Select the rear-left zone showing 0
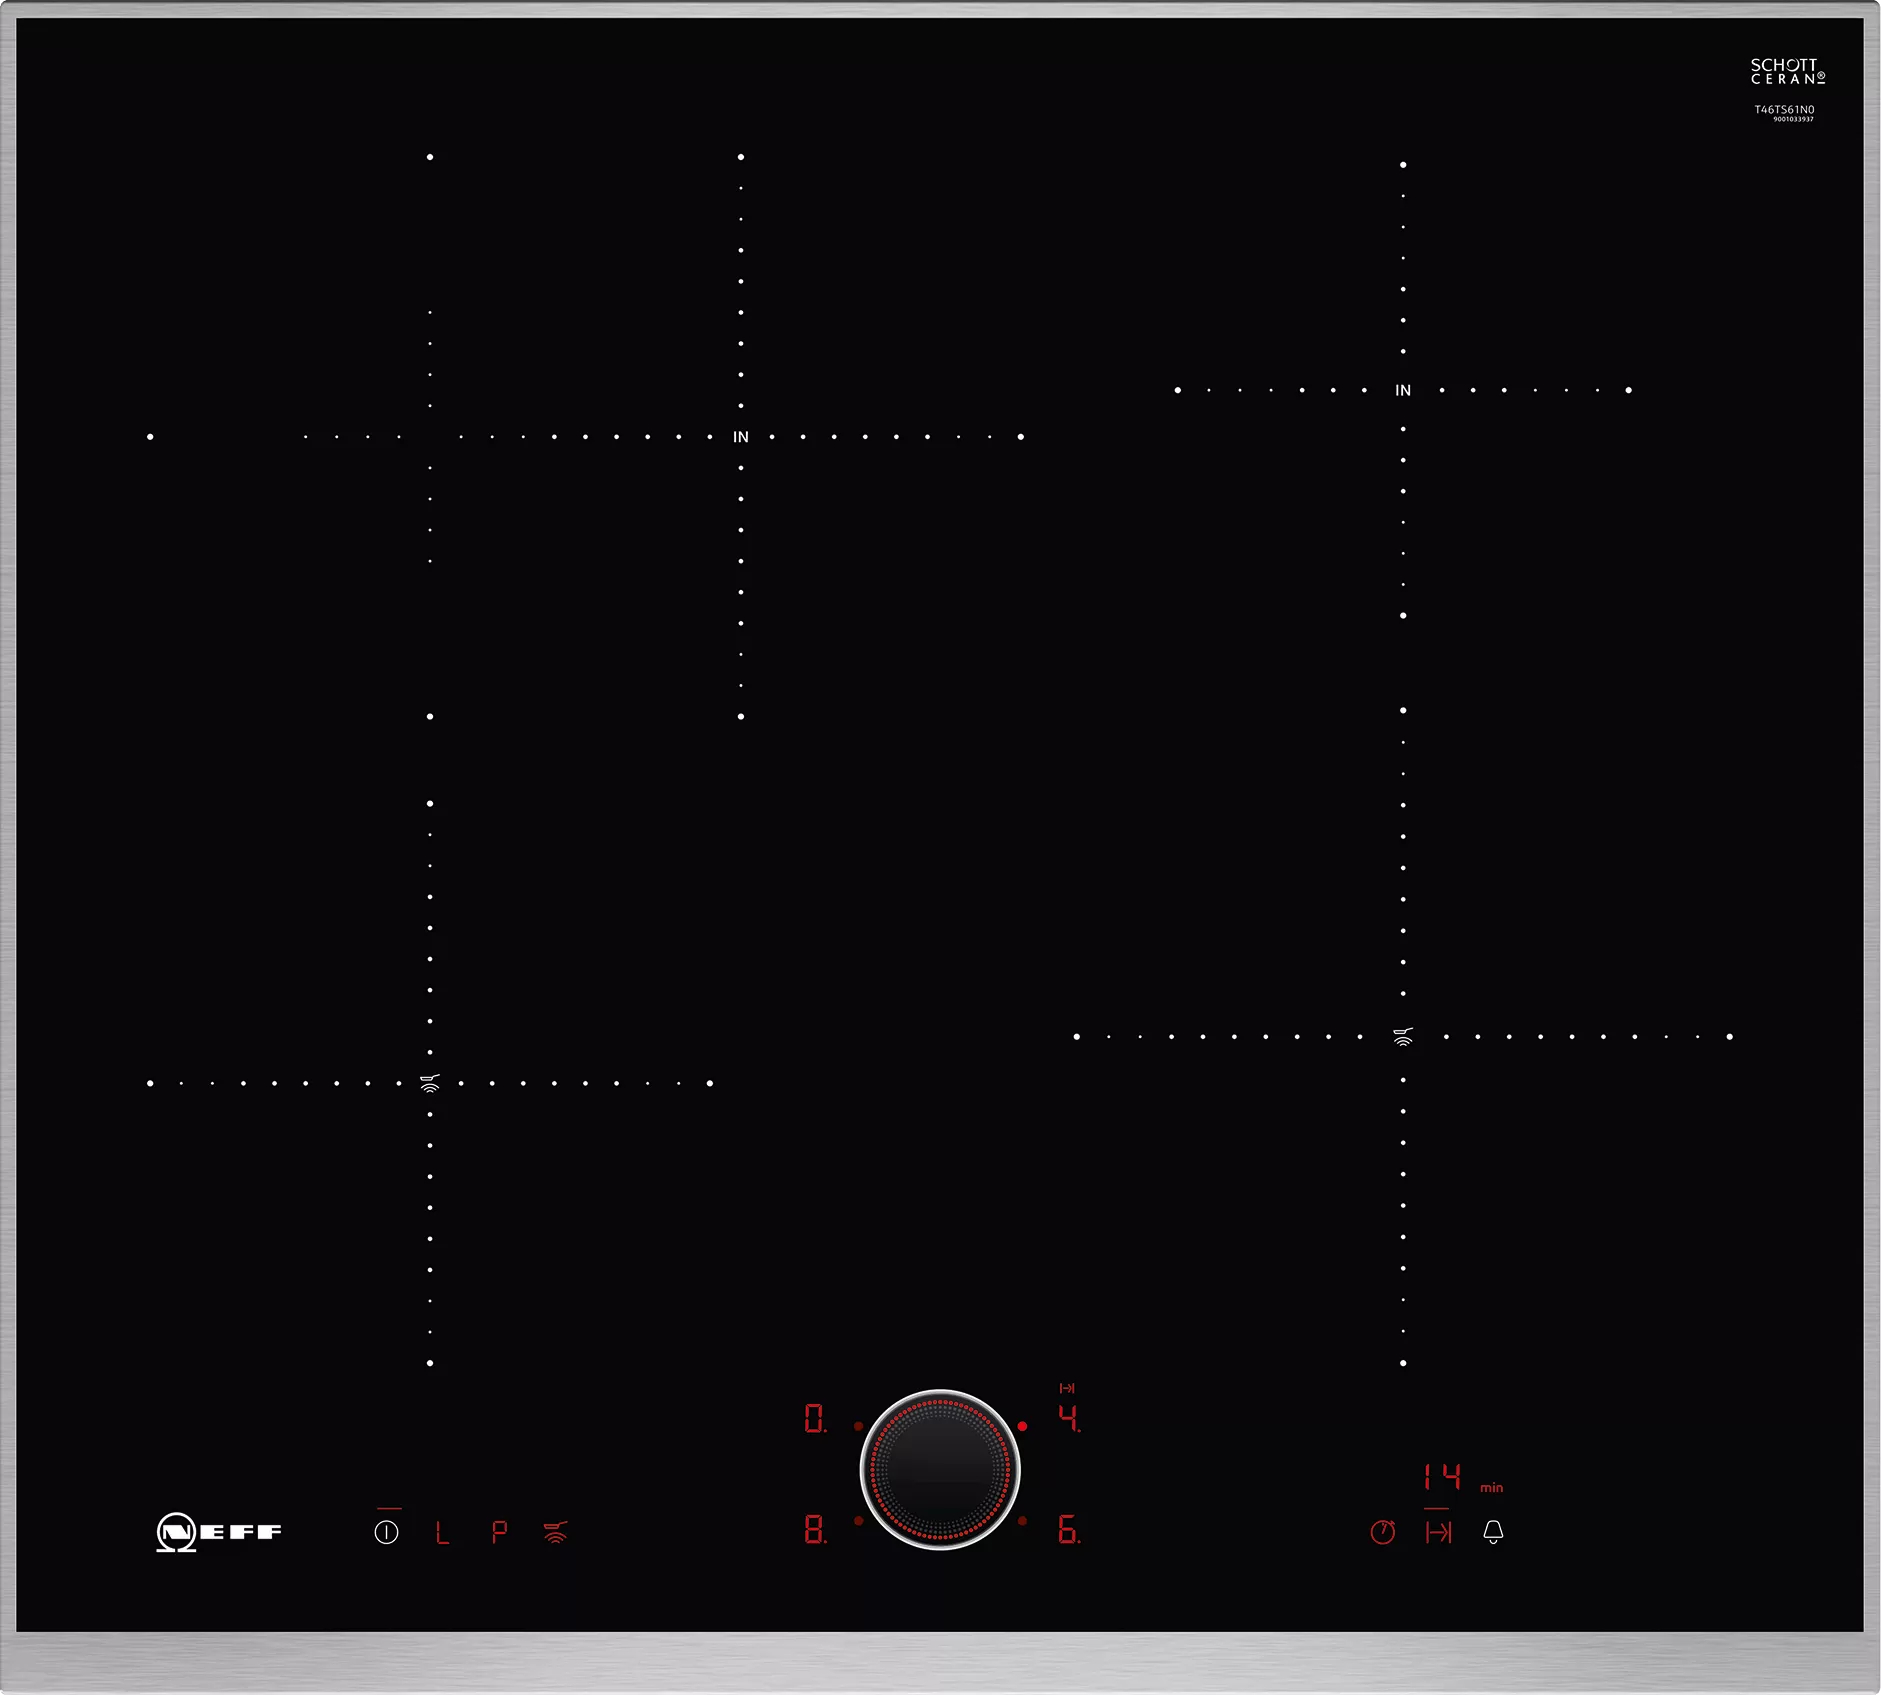 click(x=816, y=1418)
